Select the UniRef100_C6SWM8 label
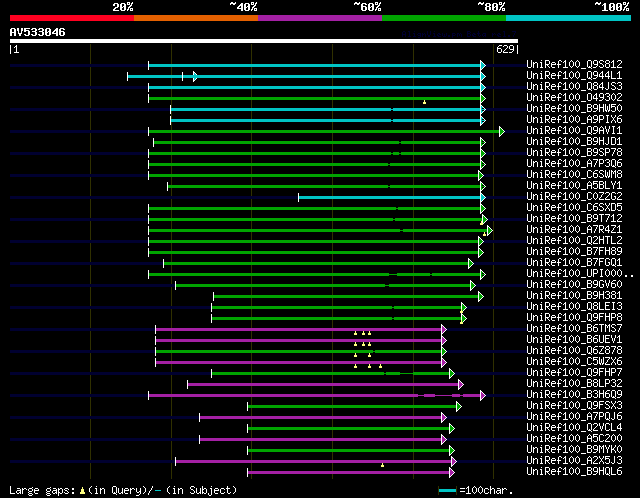The width and height of the screenshot is (640, 498). coord(574,174)
